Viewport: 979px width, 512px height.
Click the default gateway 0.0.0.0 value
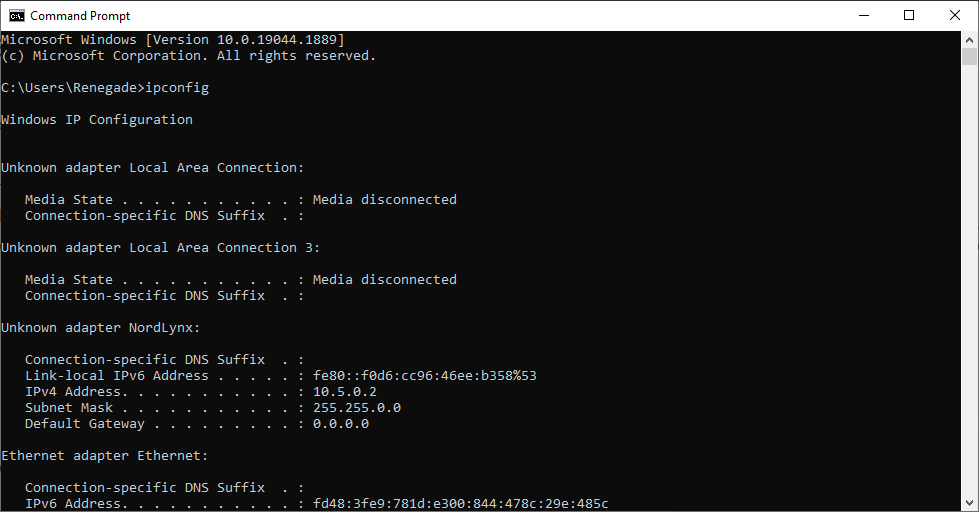[x=341, y=423]
